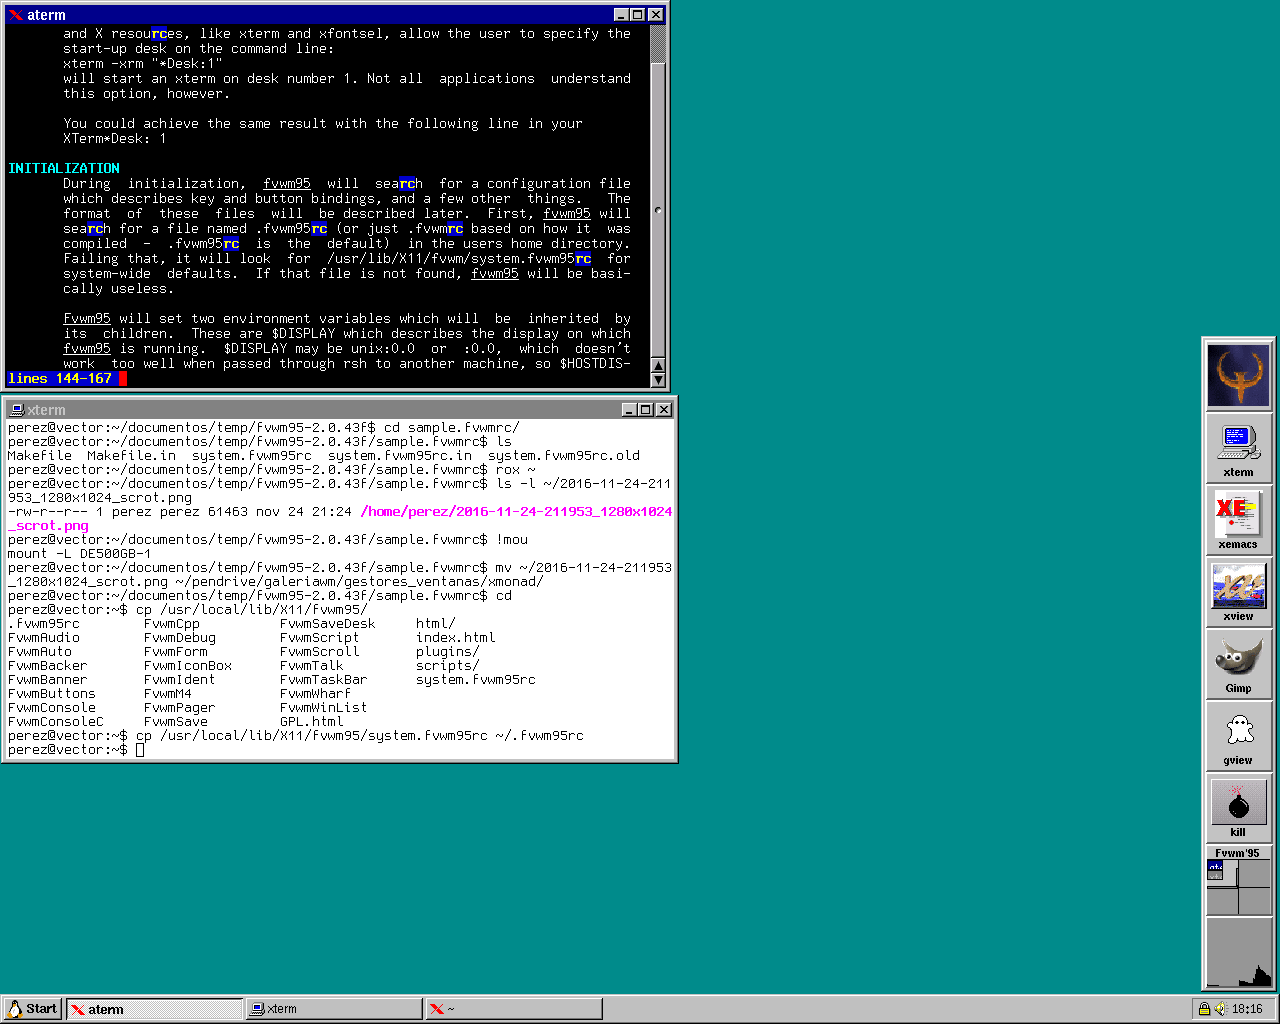Click the lock icon in the system tray
This screenshot has height=1024, width=1280.
click(1204, 1009)
